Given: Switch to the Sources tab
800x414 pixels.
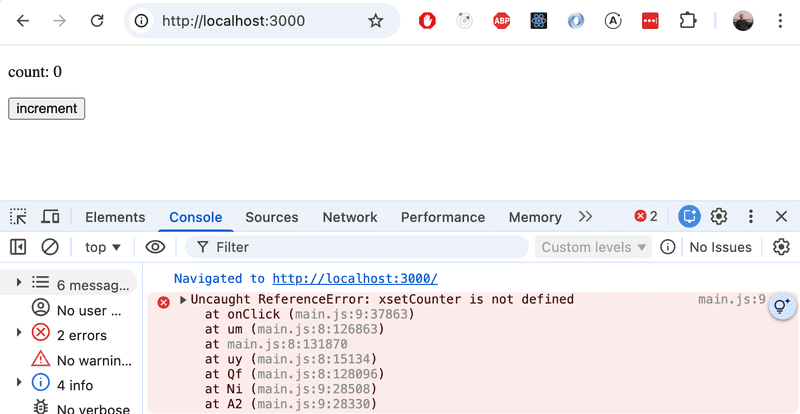Looking at the screenshot, I should click(272, 217).
